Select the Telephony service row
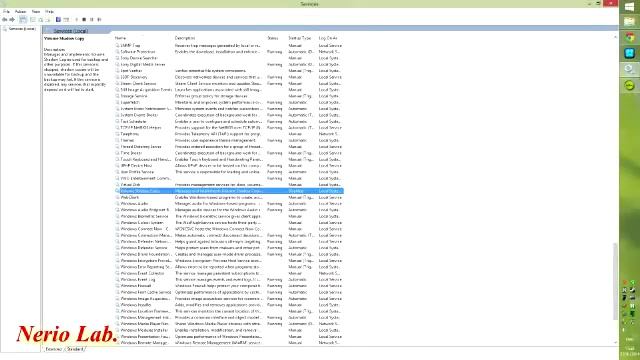640x360 pixels. [x=229, y=134]
